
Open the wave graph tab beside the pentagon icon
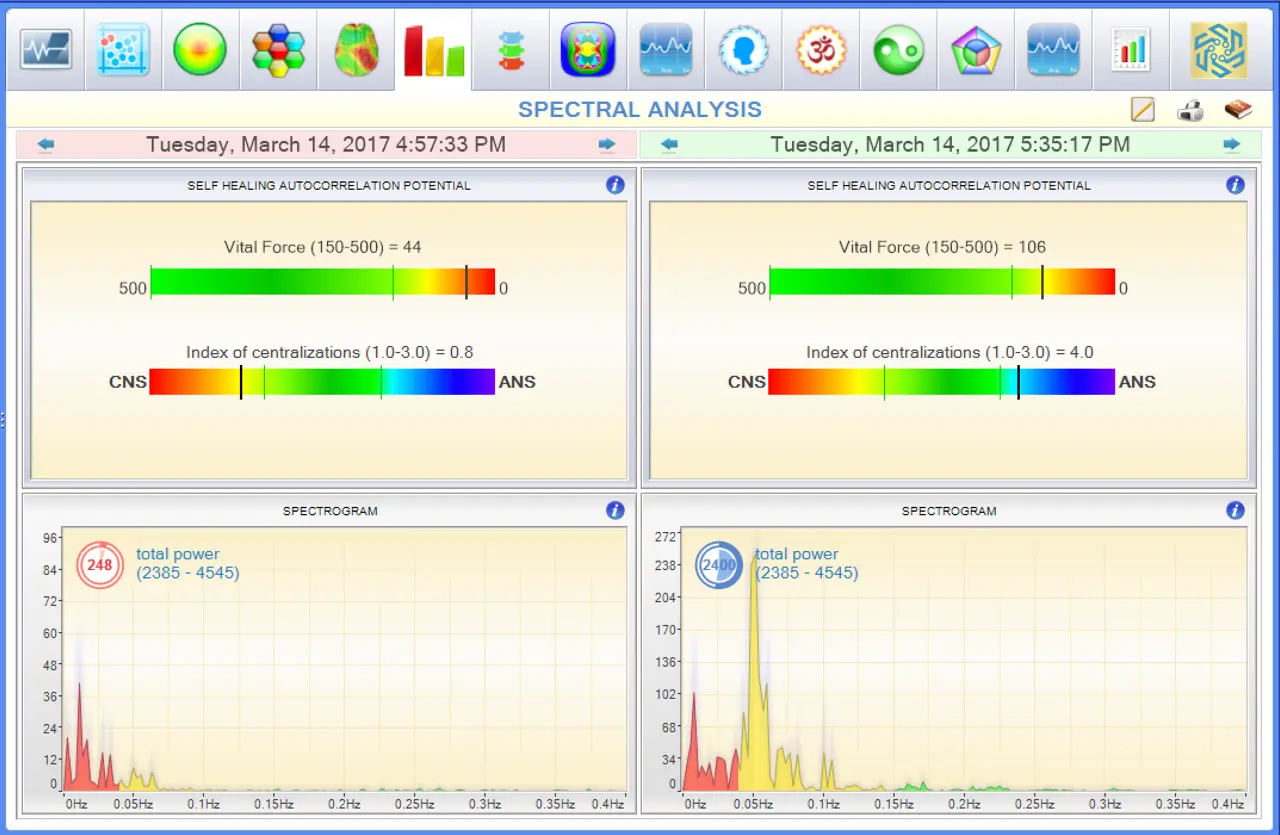coord(1053,50)
